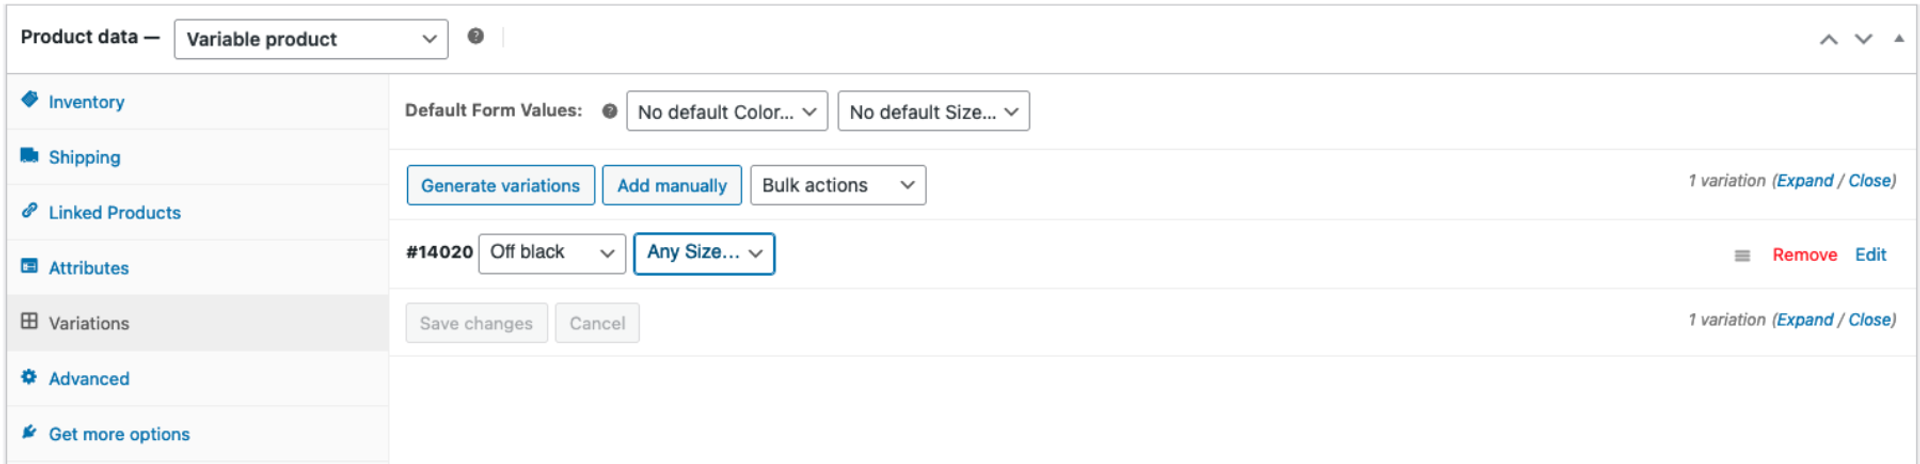The height and width of the screenshot is (464, 1920).
Task: Open the No default Size dropdown
Action: point(933,112)
